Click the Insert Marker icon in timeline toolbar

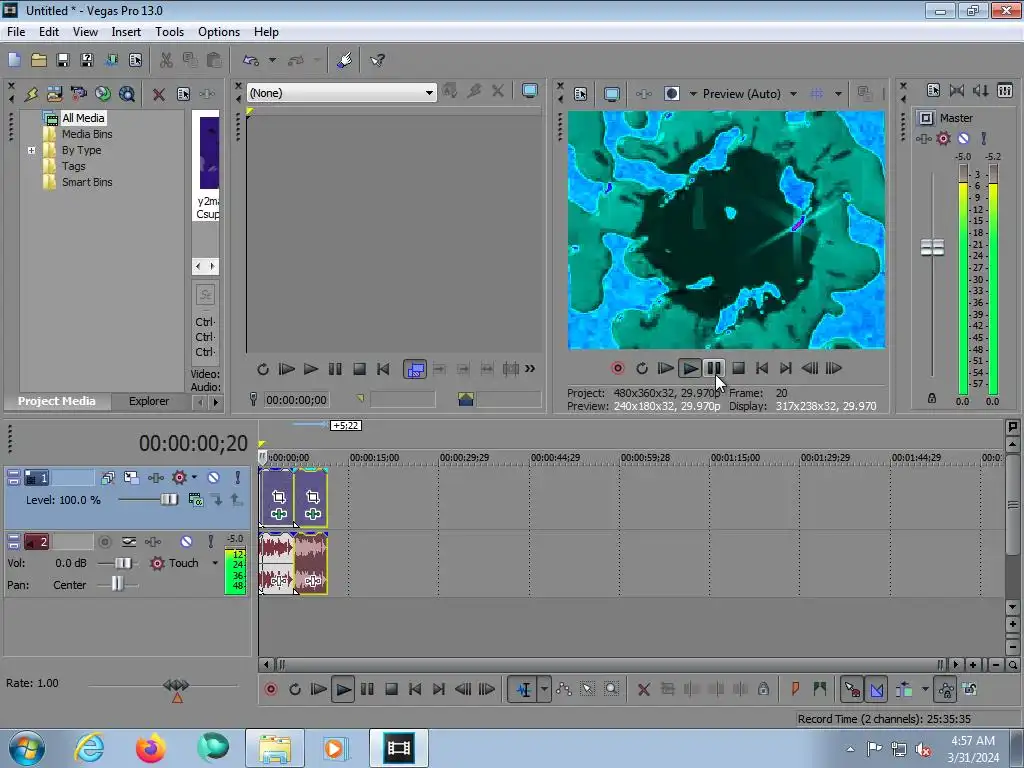click(x=796, y=689)
